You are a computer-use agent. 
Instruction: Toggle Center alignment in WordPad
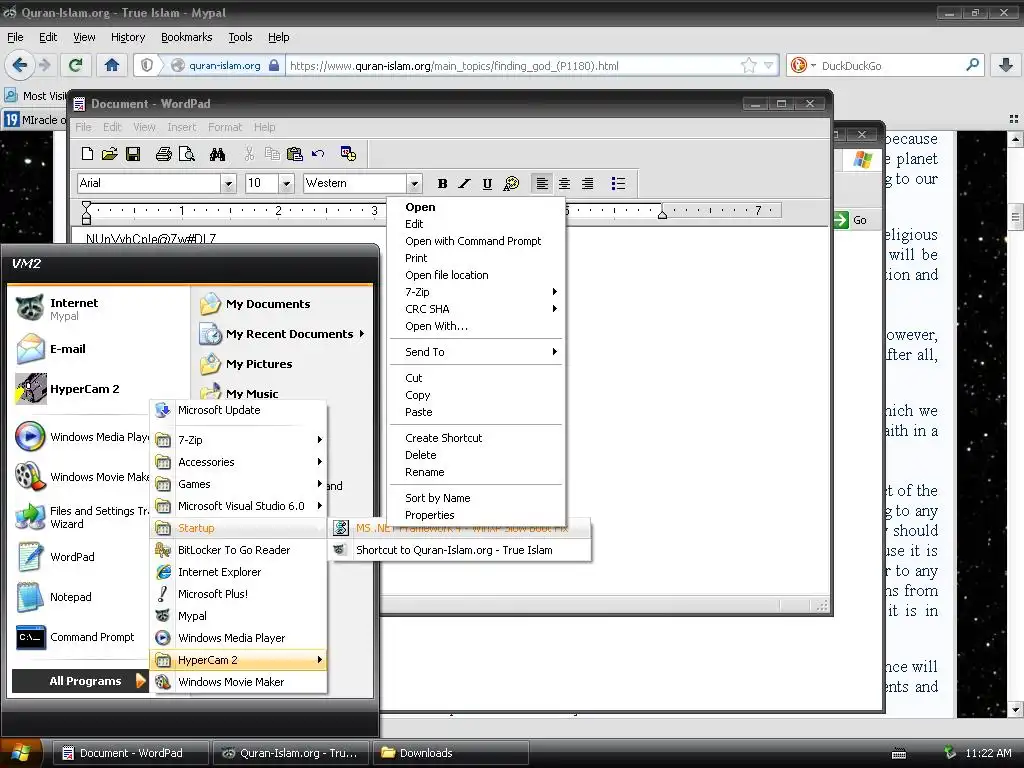(564, 184)
